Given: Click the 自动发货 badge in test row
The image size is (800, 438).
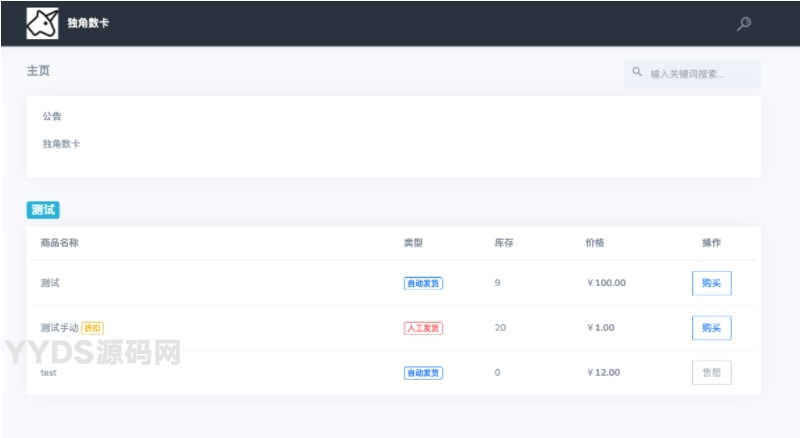Looking at the screenshot, I should pyautogui.click(x=423, y=373).
